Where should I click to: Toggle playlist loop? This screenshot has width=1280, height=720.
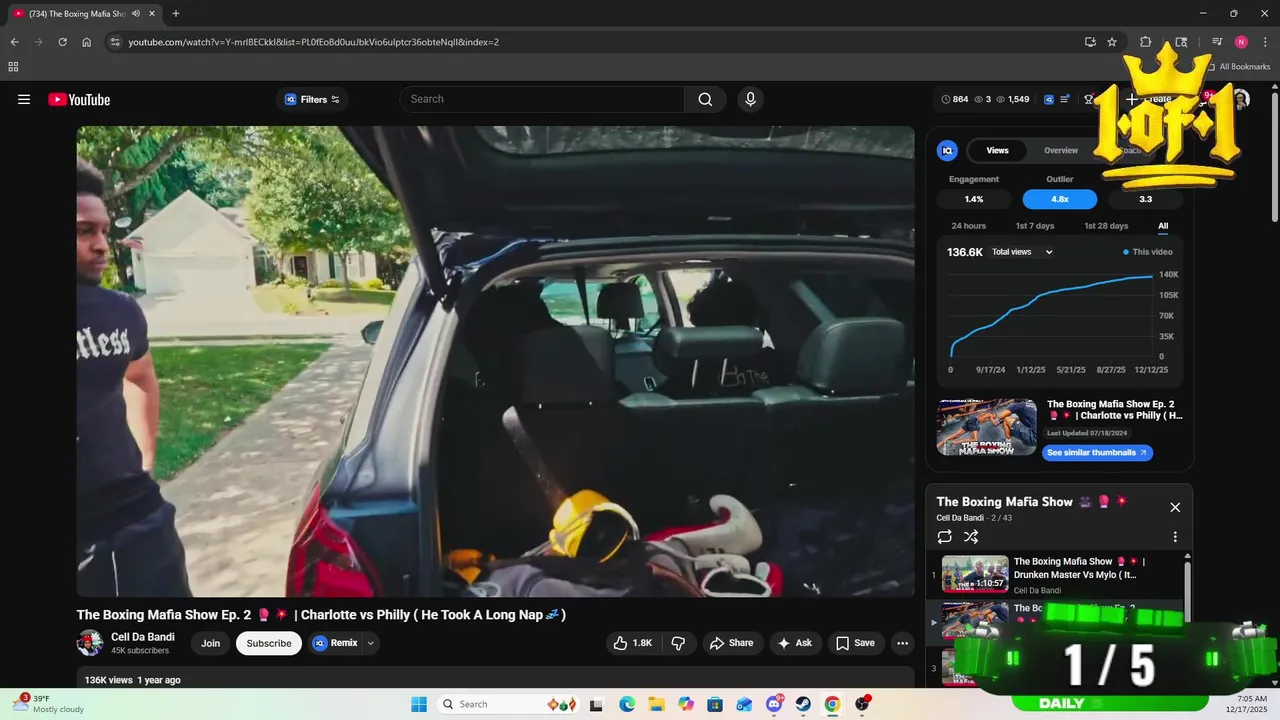945,537
